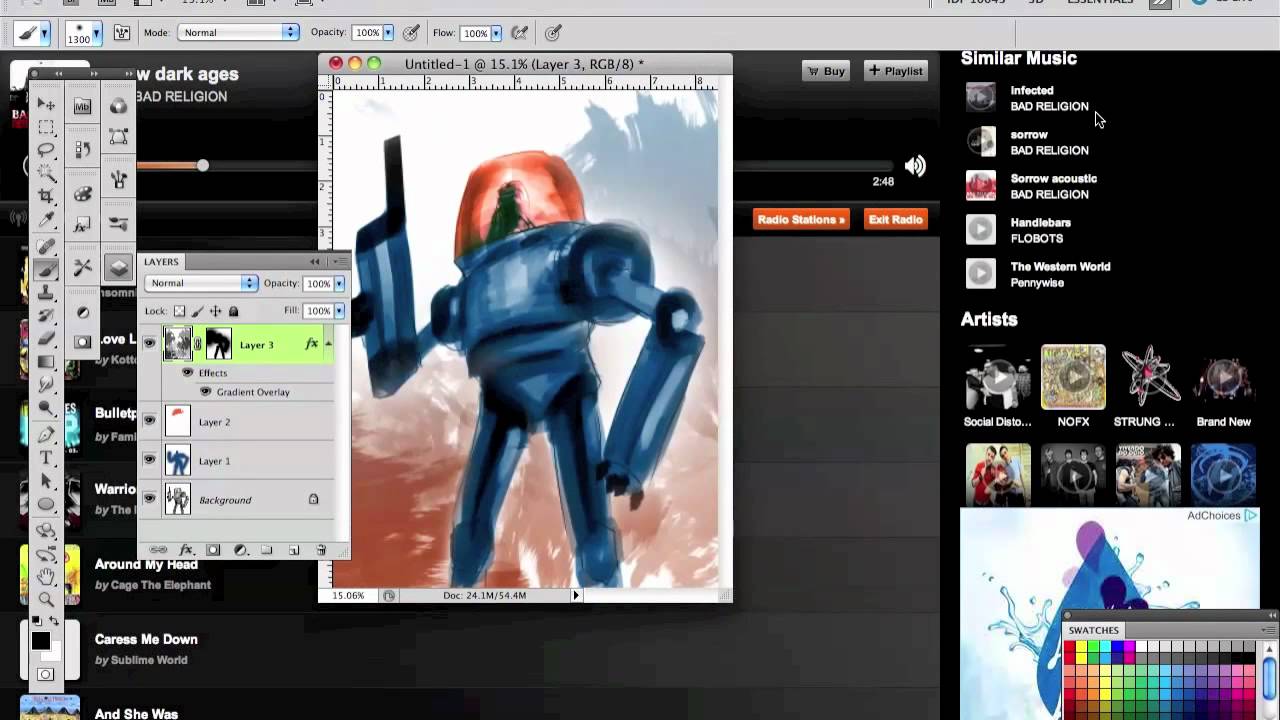Viewport: 1280px width, 720px height.
Task: Select the History Brush tool
Action: point(46,315)
